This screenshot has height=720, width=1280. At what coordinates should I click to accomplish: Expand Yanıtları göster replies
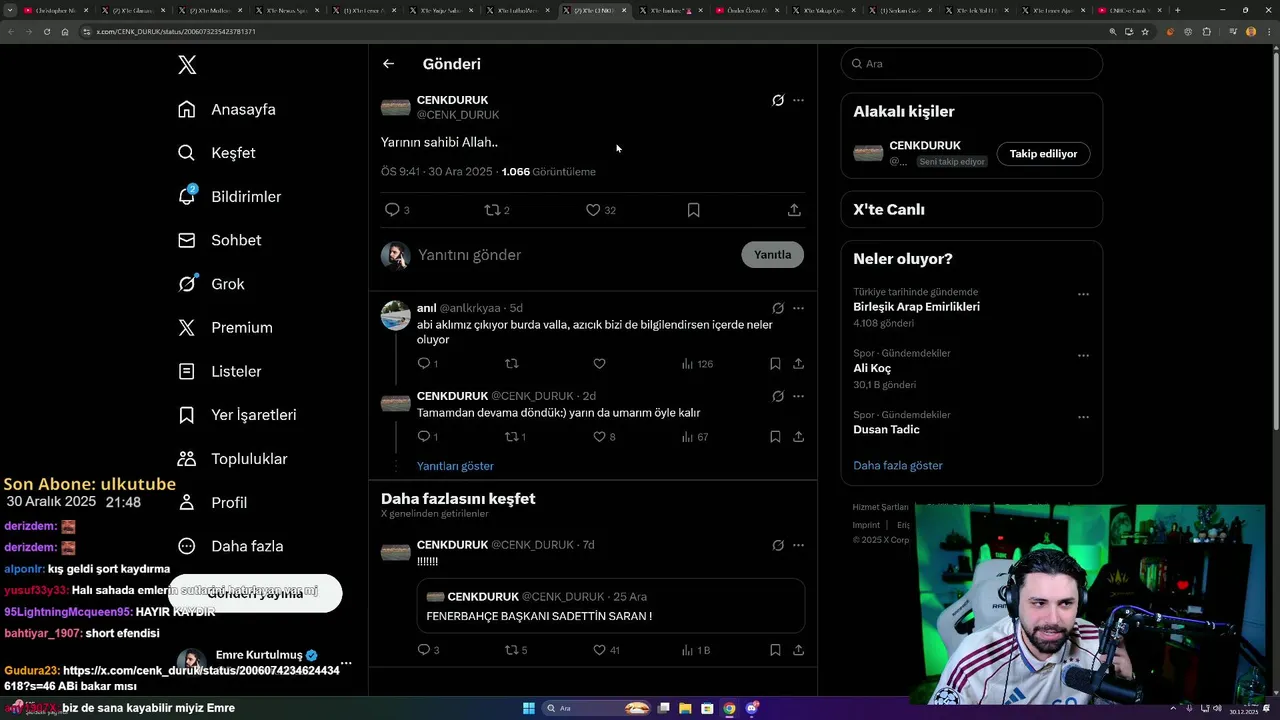pyautogui.click(x=455, y=466)
